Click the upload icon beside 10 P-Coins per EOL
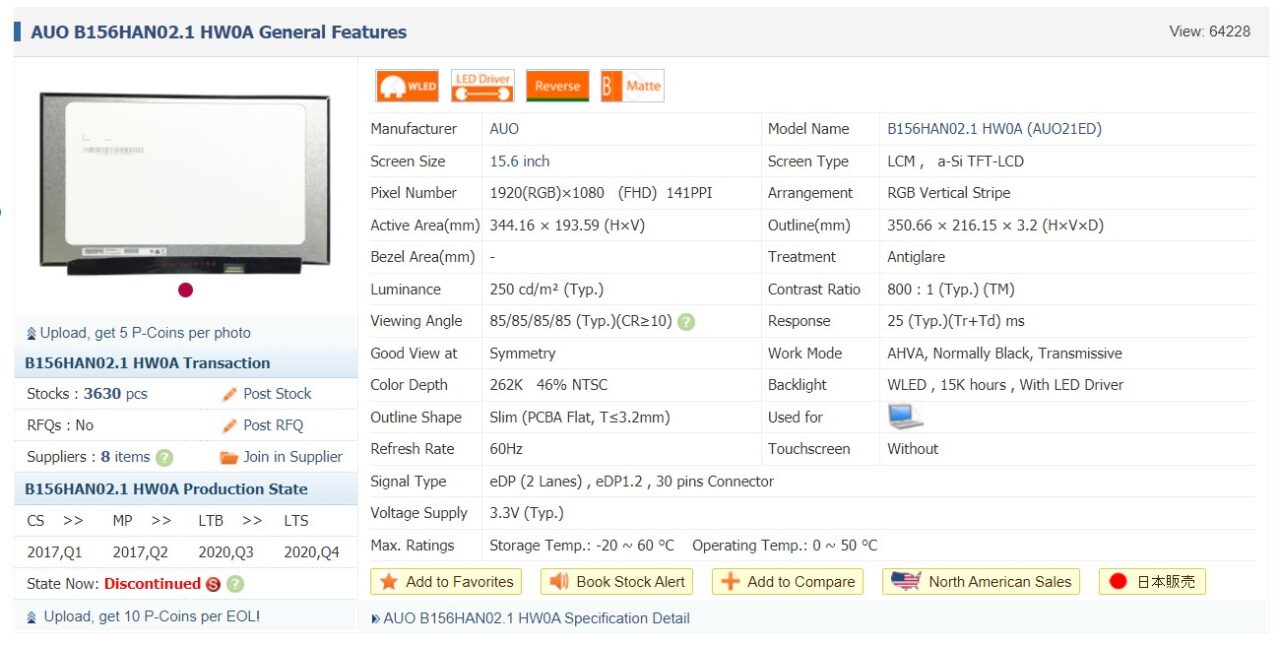Image resolution: width=1280 pixels, height=645 pixels. [x=32, y=617]
